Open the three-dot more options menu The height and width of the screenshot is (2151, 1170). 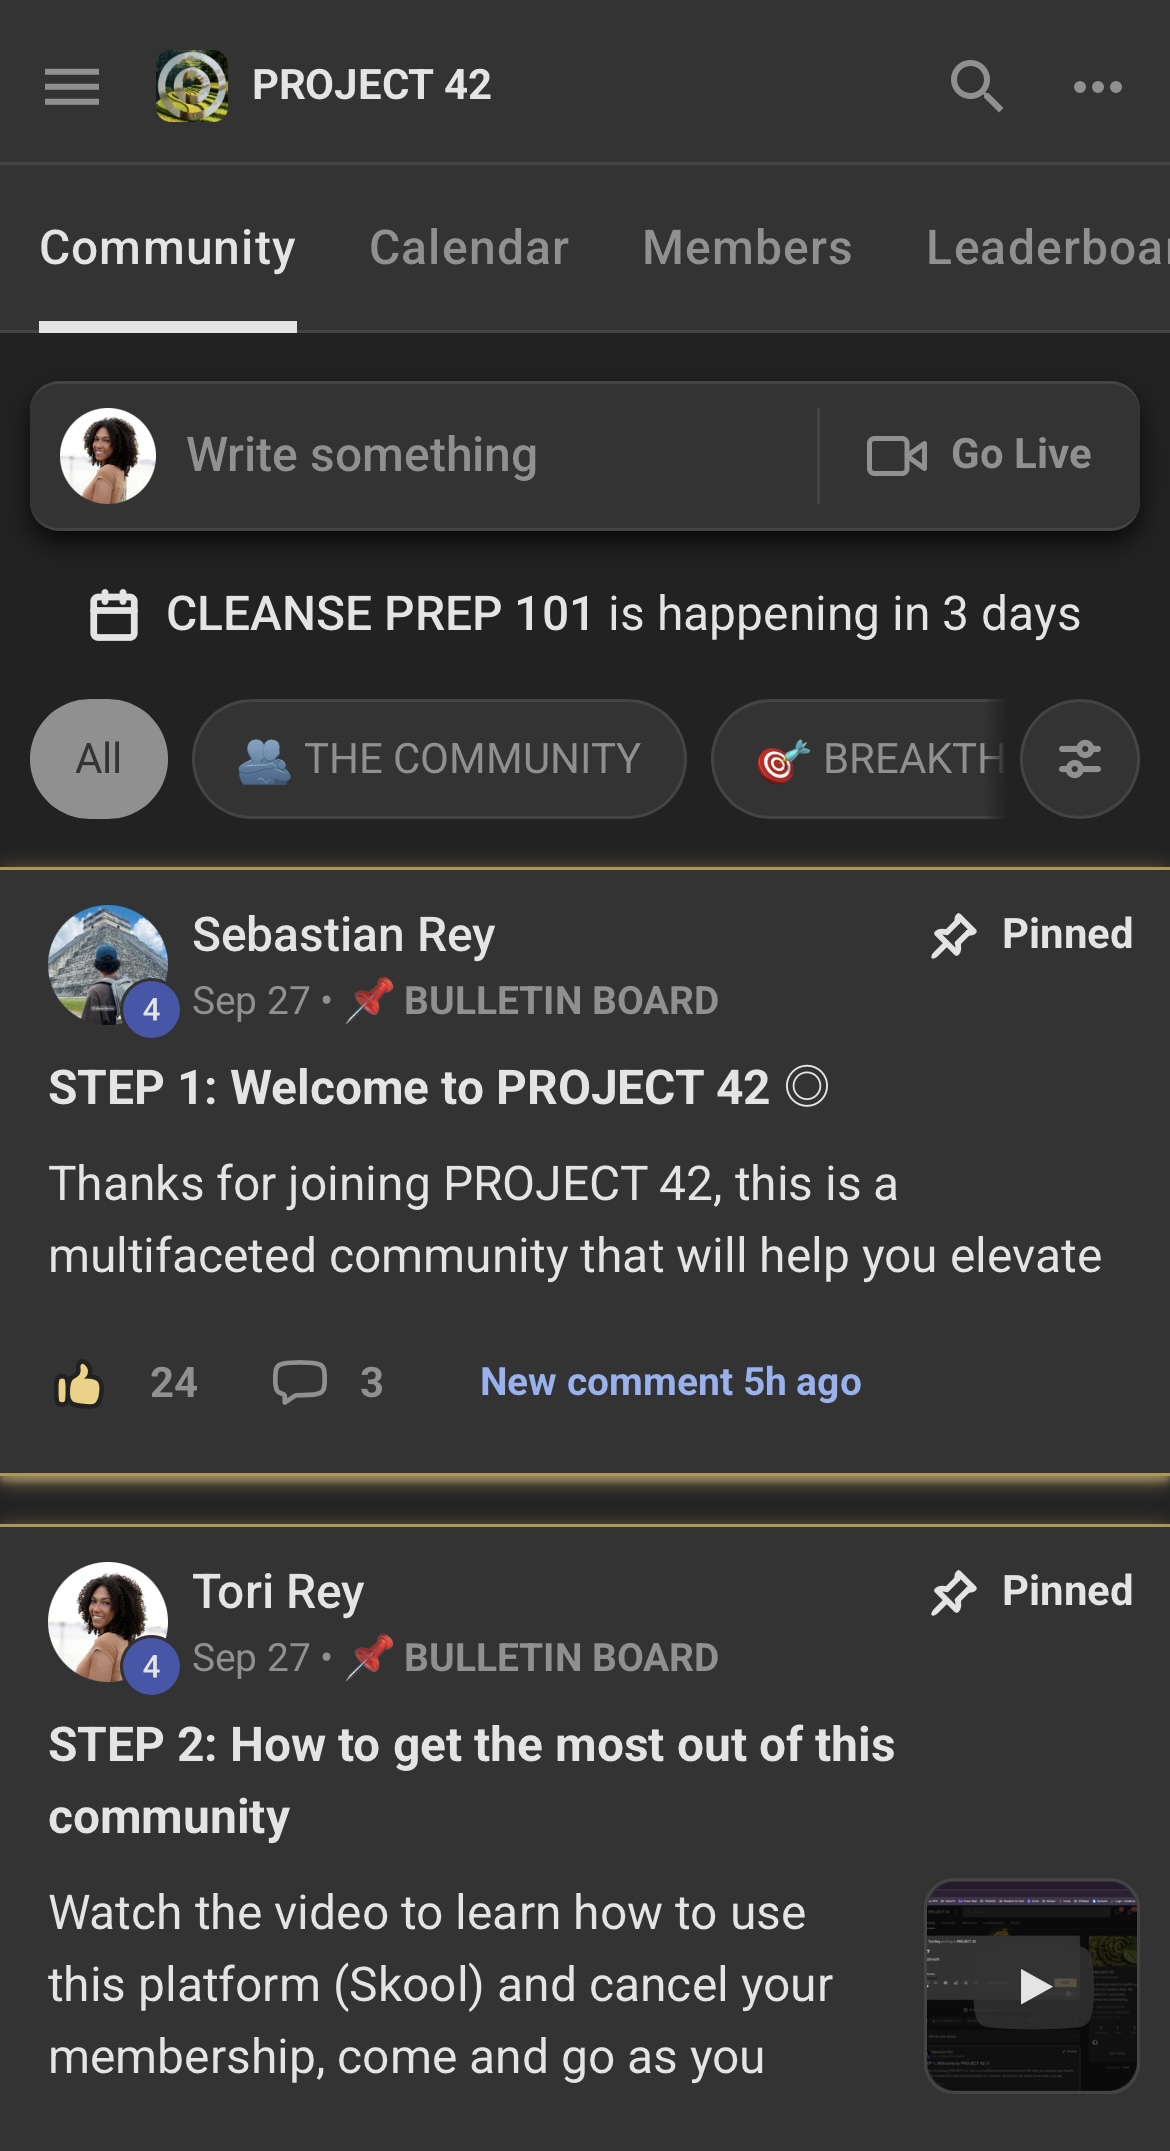[1097, 86]
